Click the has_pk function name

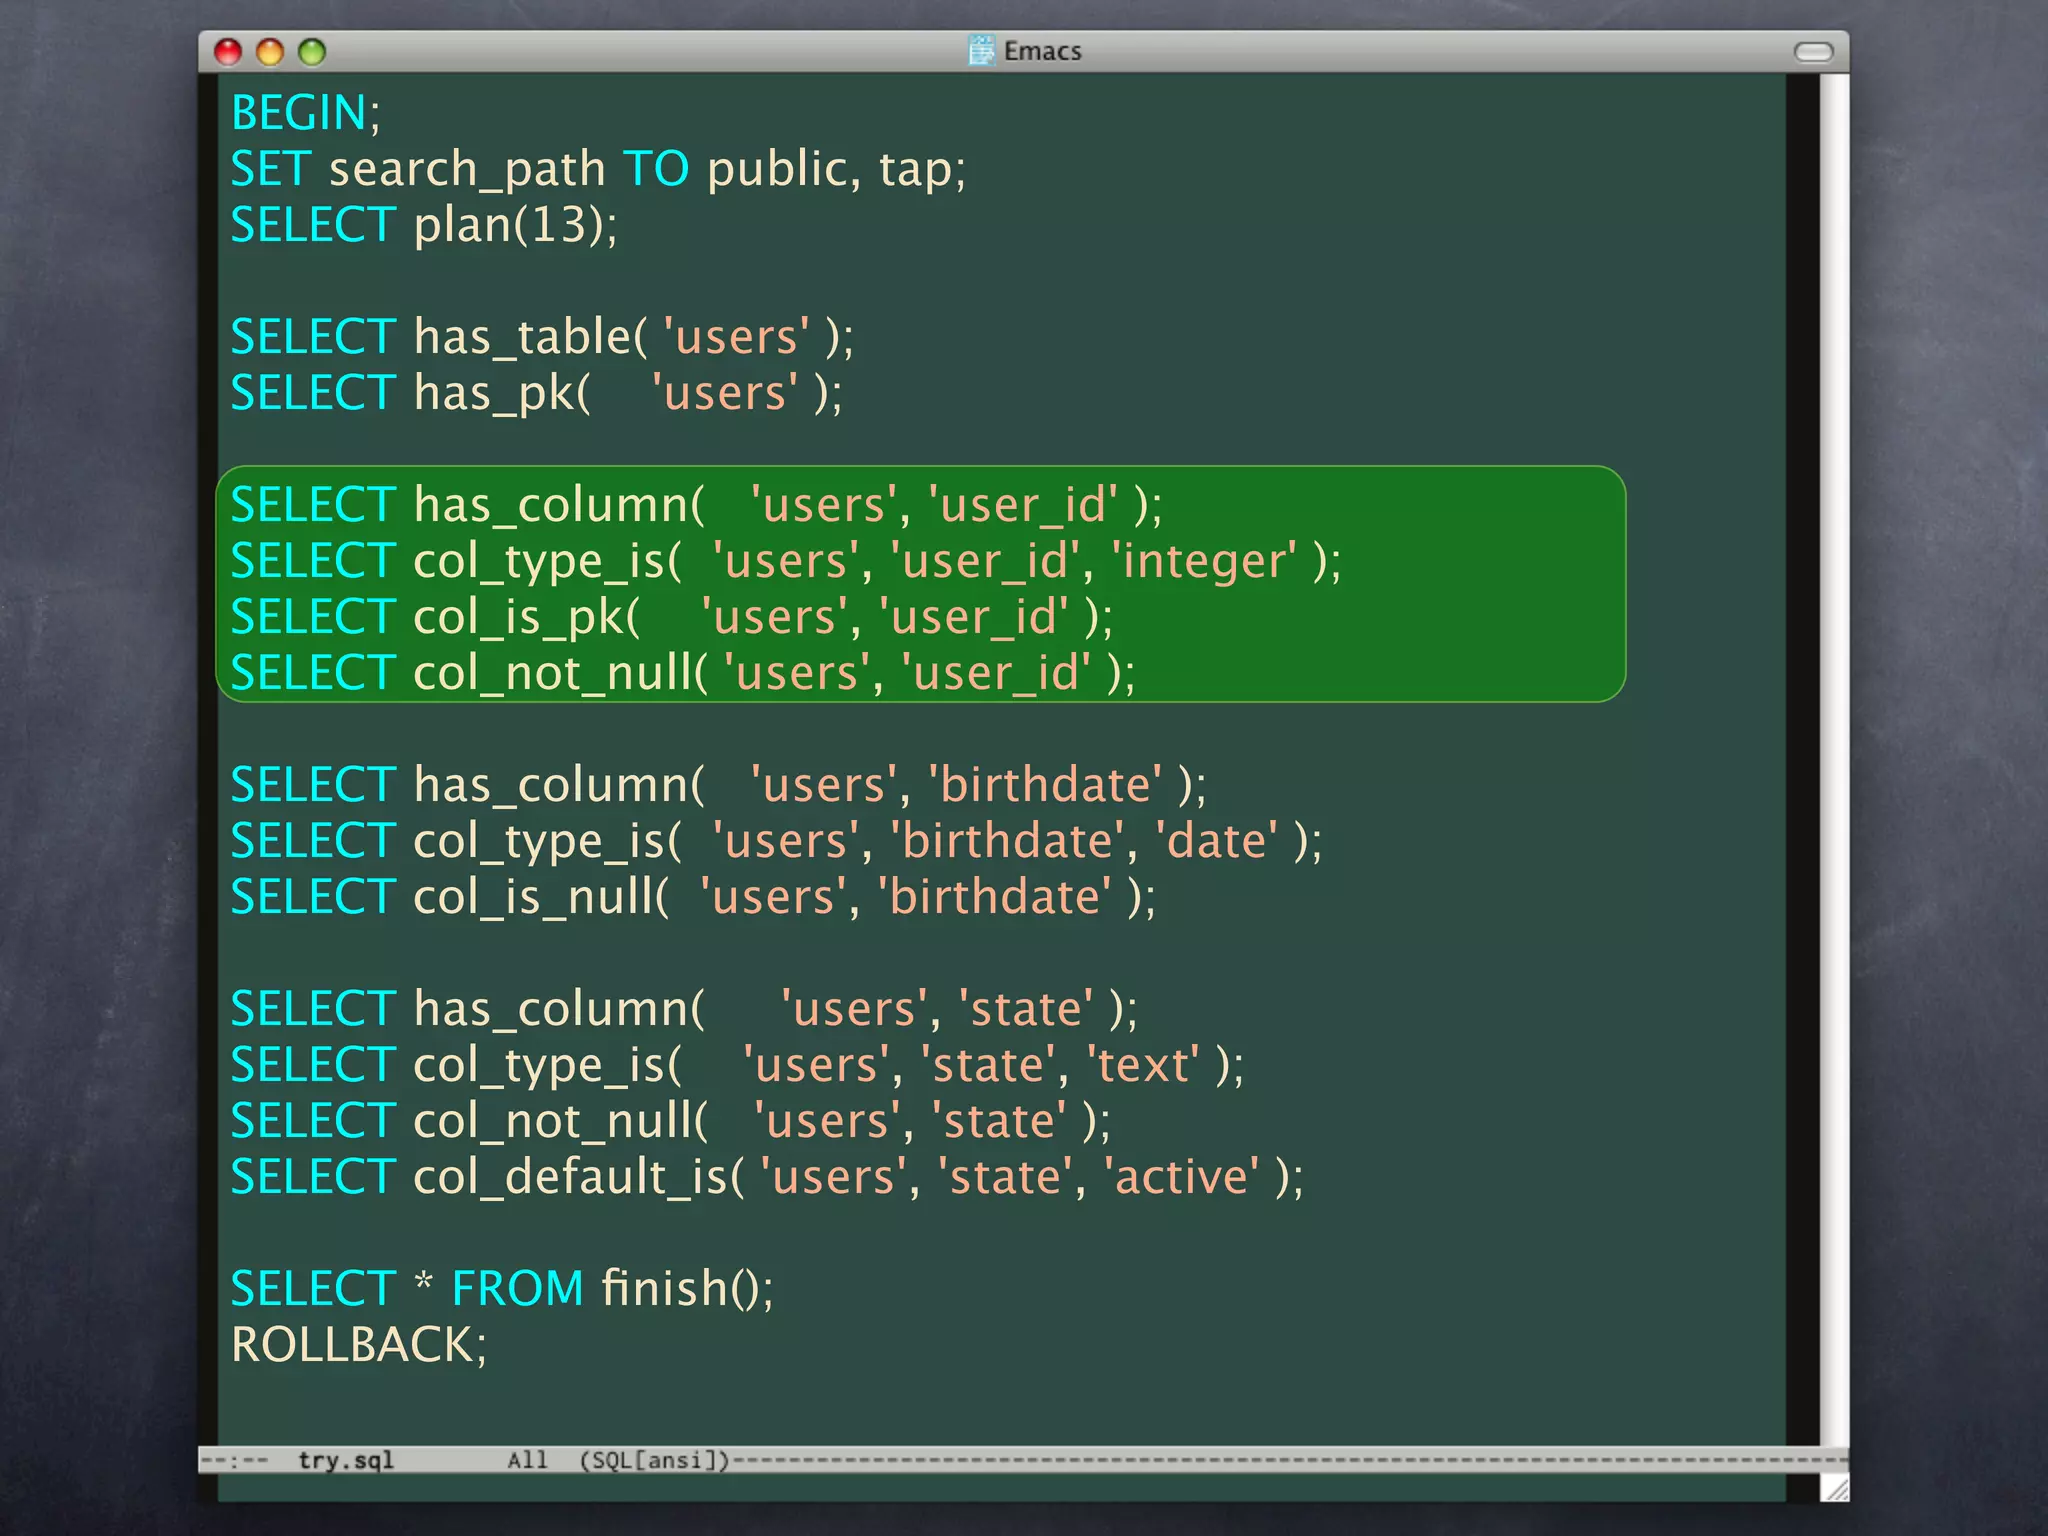pyautogui.click(x=496, y=393)
